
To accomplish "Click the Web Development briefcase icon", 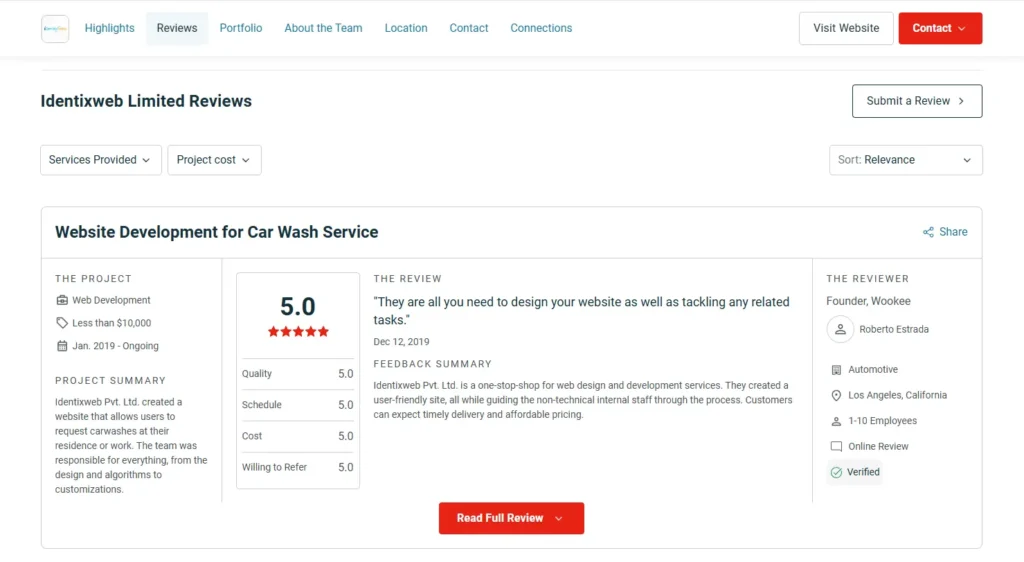I will coord(62,300).
